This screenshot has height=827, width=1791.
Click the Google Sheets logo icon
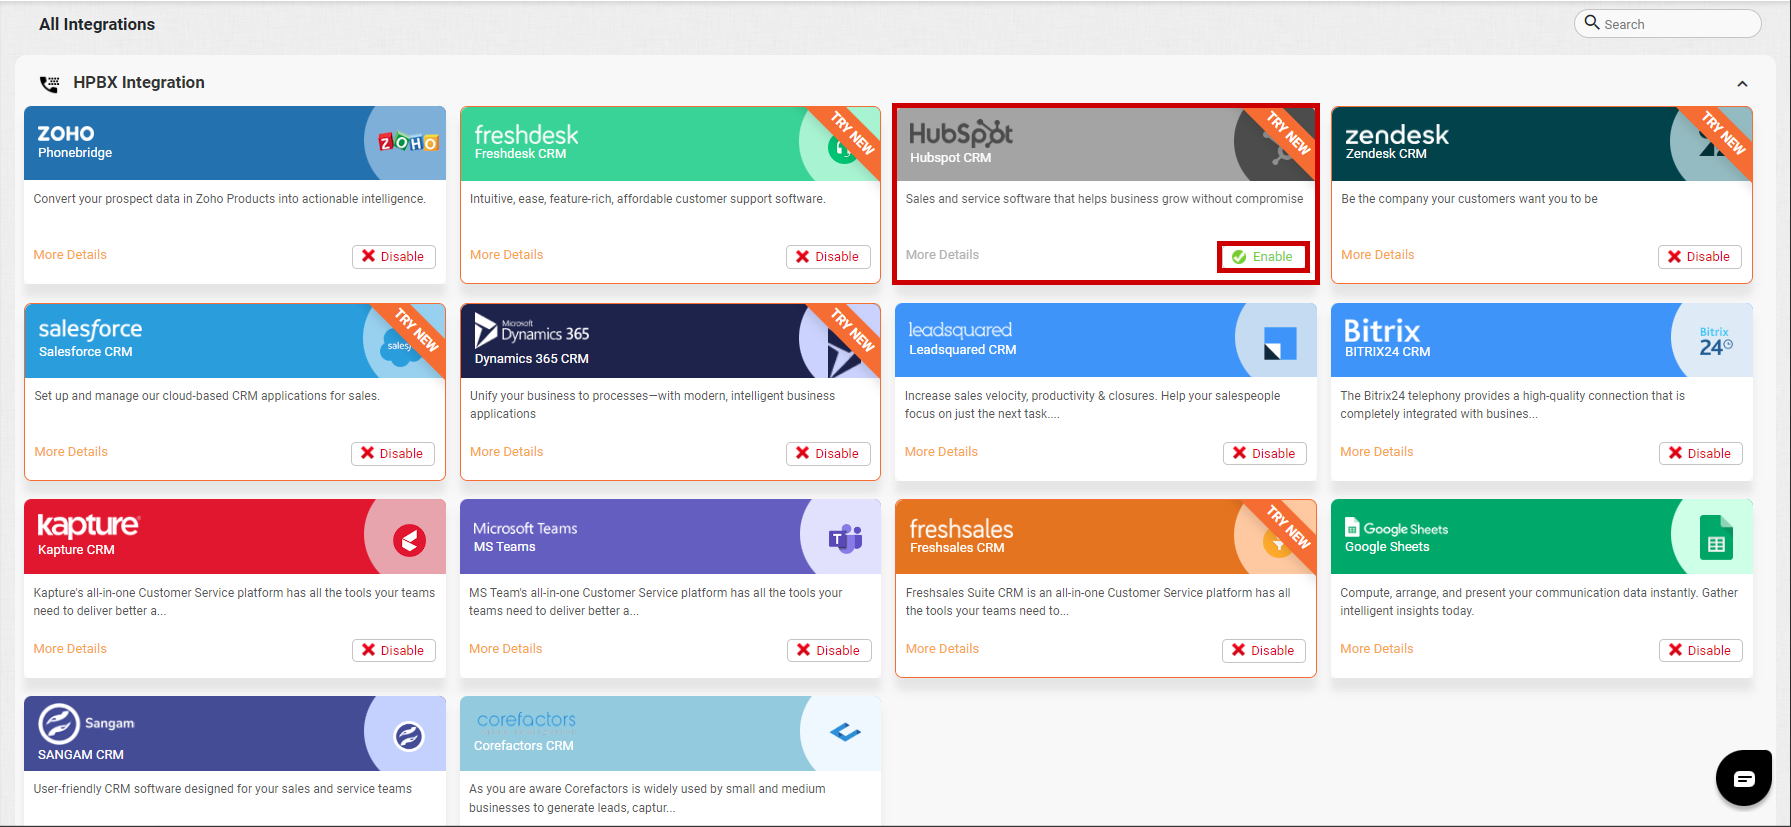tap(1716, 538)
